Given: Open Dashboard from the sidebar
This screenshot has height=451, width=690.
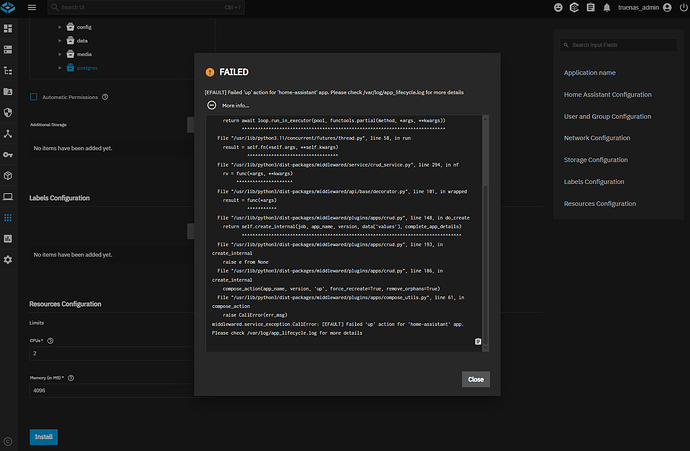Looking at the screenshot, I should (x=8, y=29).
